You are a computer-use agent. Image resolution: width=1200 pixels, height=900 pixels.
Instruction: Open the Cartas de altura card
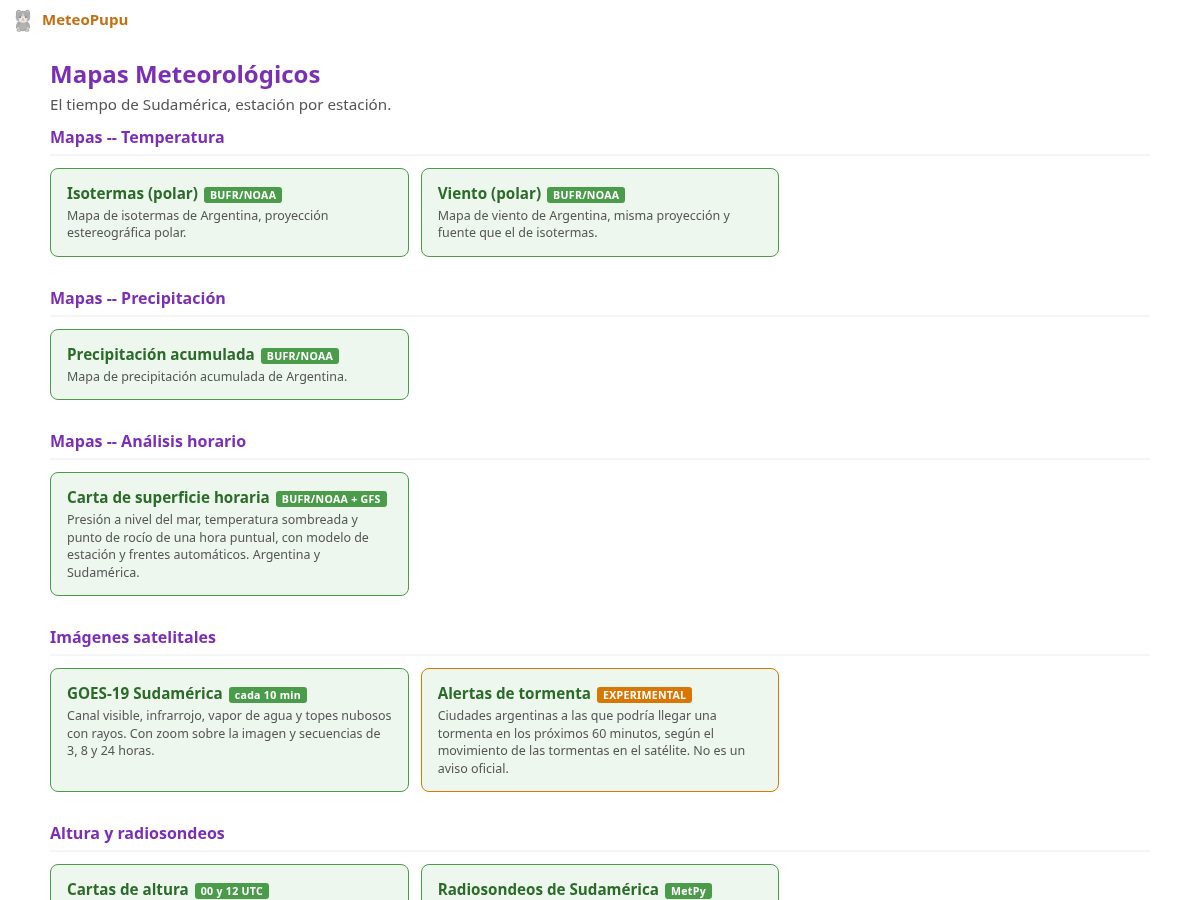229,882
